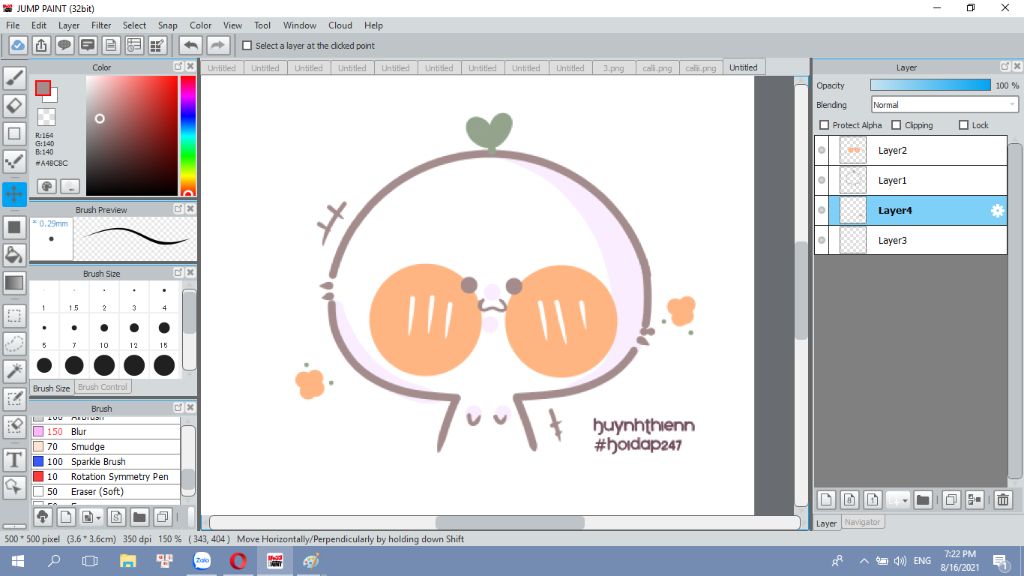The height and width of the screenshot is (576, 1024).
Task: Select the Operation tool icon
Action: 14,487
